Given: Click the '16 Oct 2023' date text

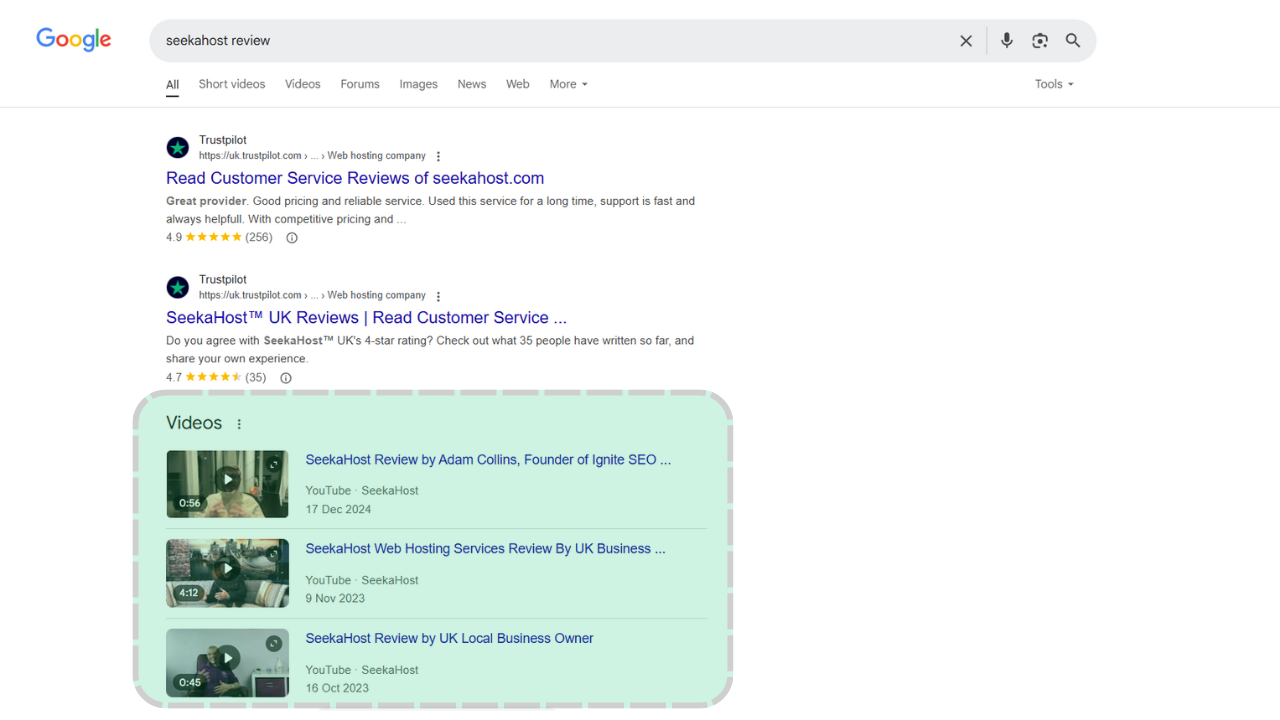Looking at the screenshot, I should pyautogui.click(x=337, y=688).
